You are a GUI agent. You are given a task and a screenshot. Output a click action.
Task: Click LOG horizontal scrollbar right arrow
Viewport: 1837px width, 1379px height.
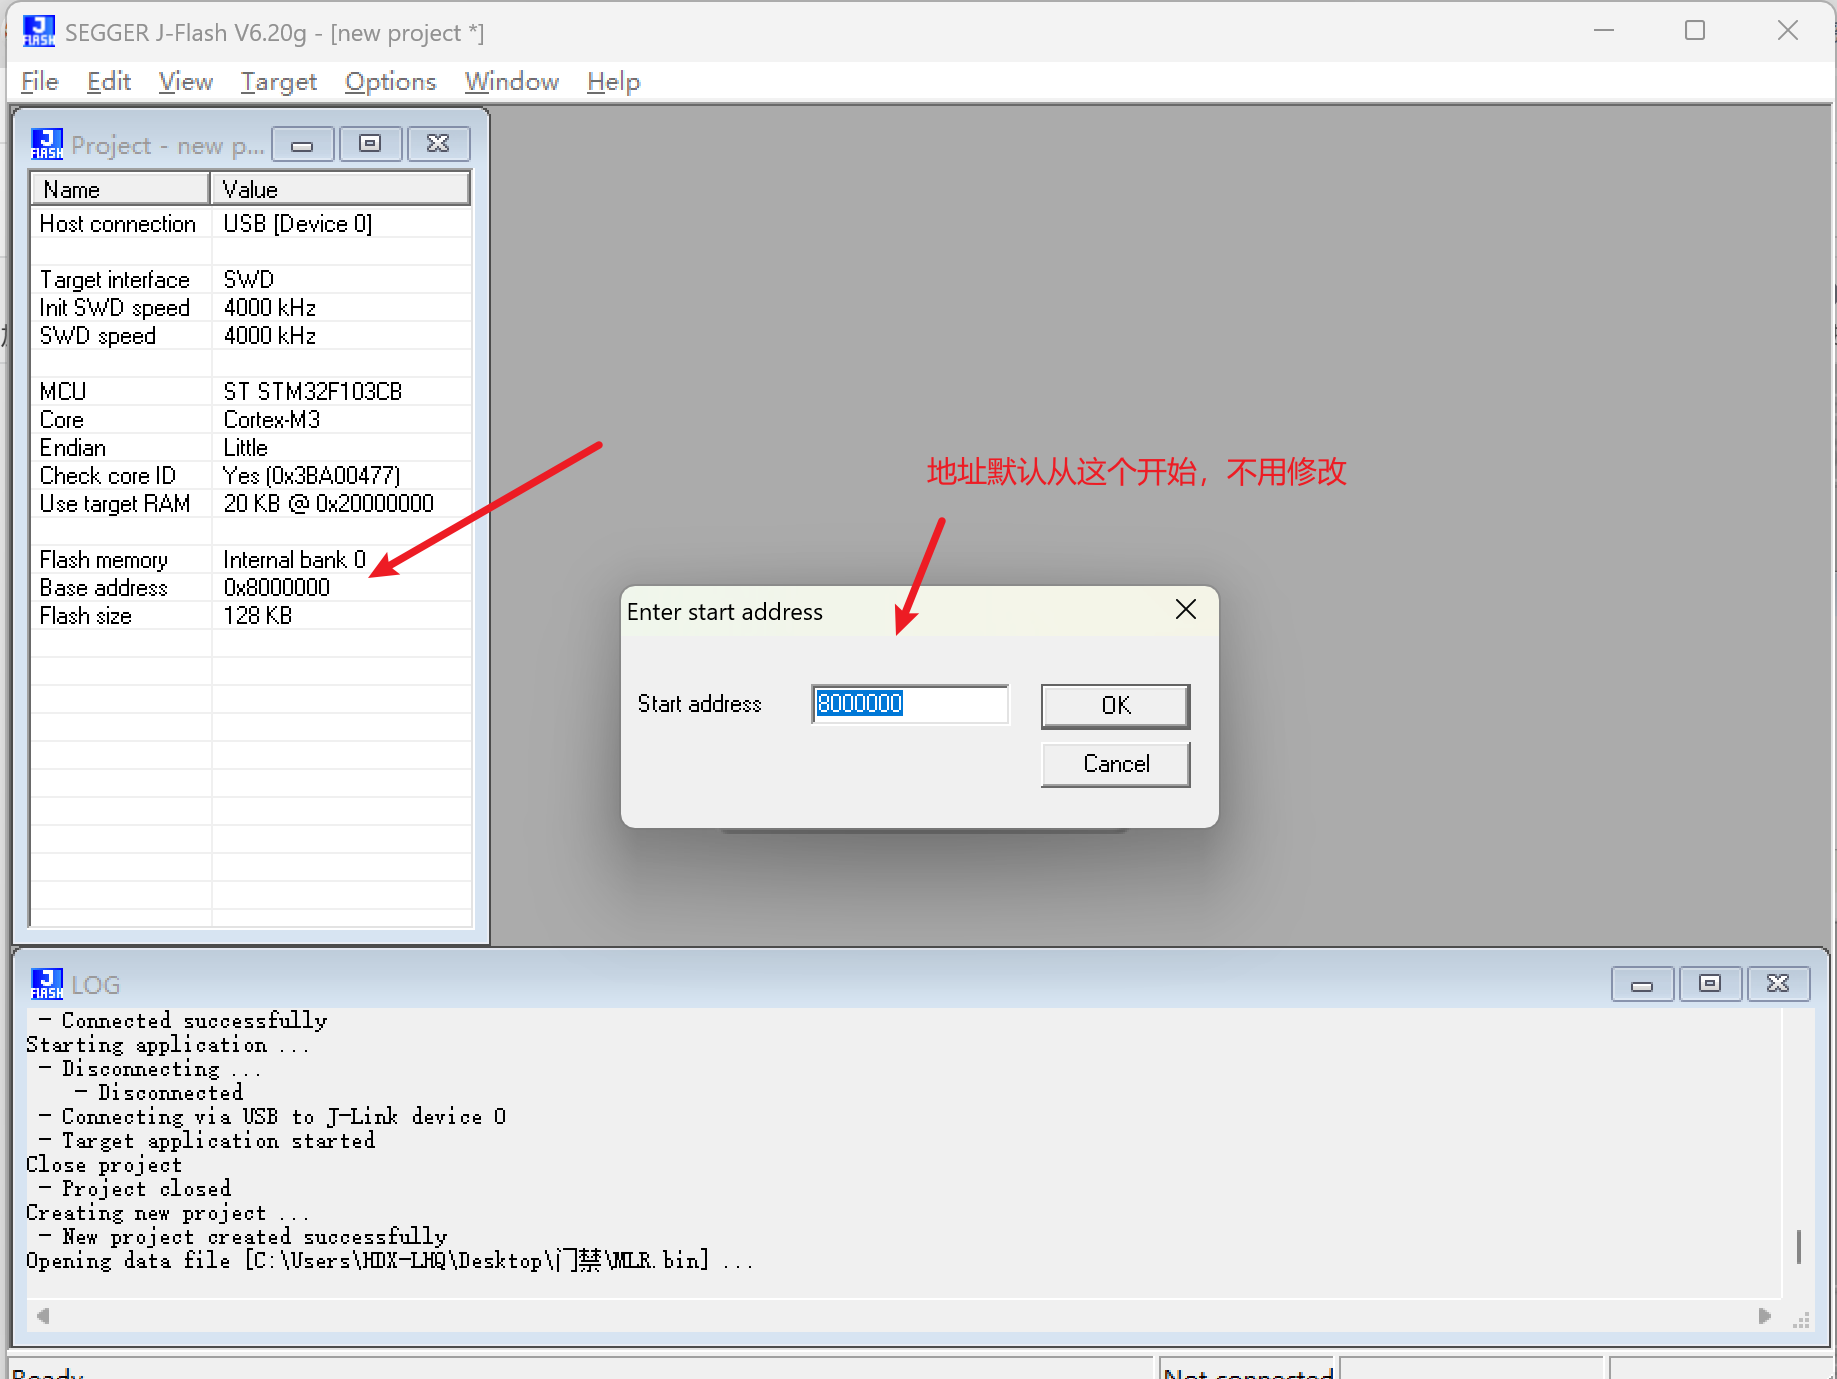click(x=1765, y=1316)
